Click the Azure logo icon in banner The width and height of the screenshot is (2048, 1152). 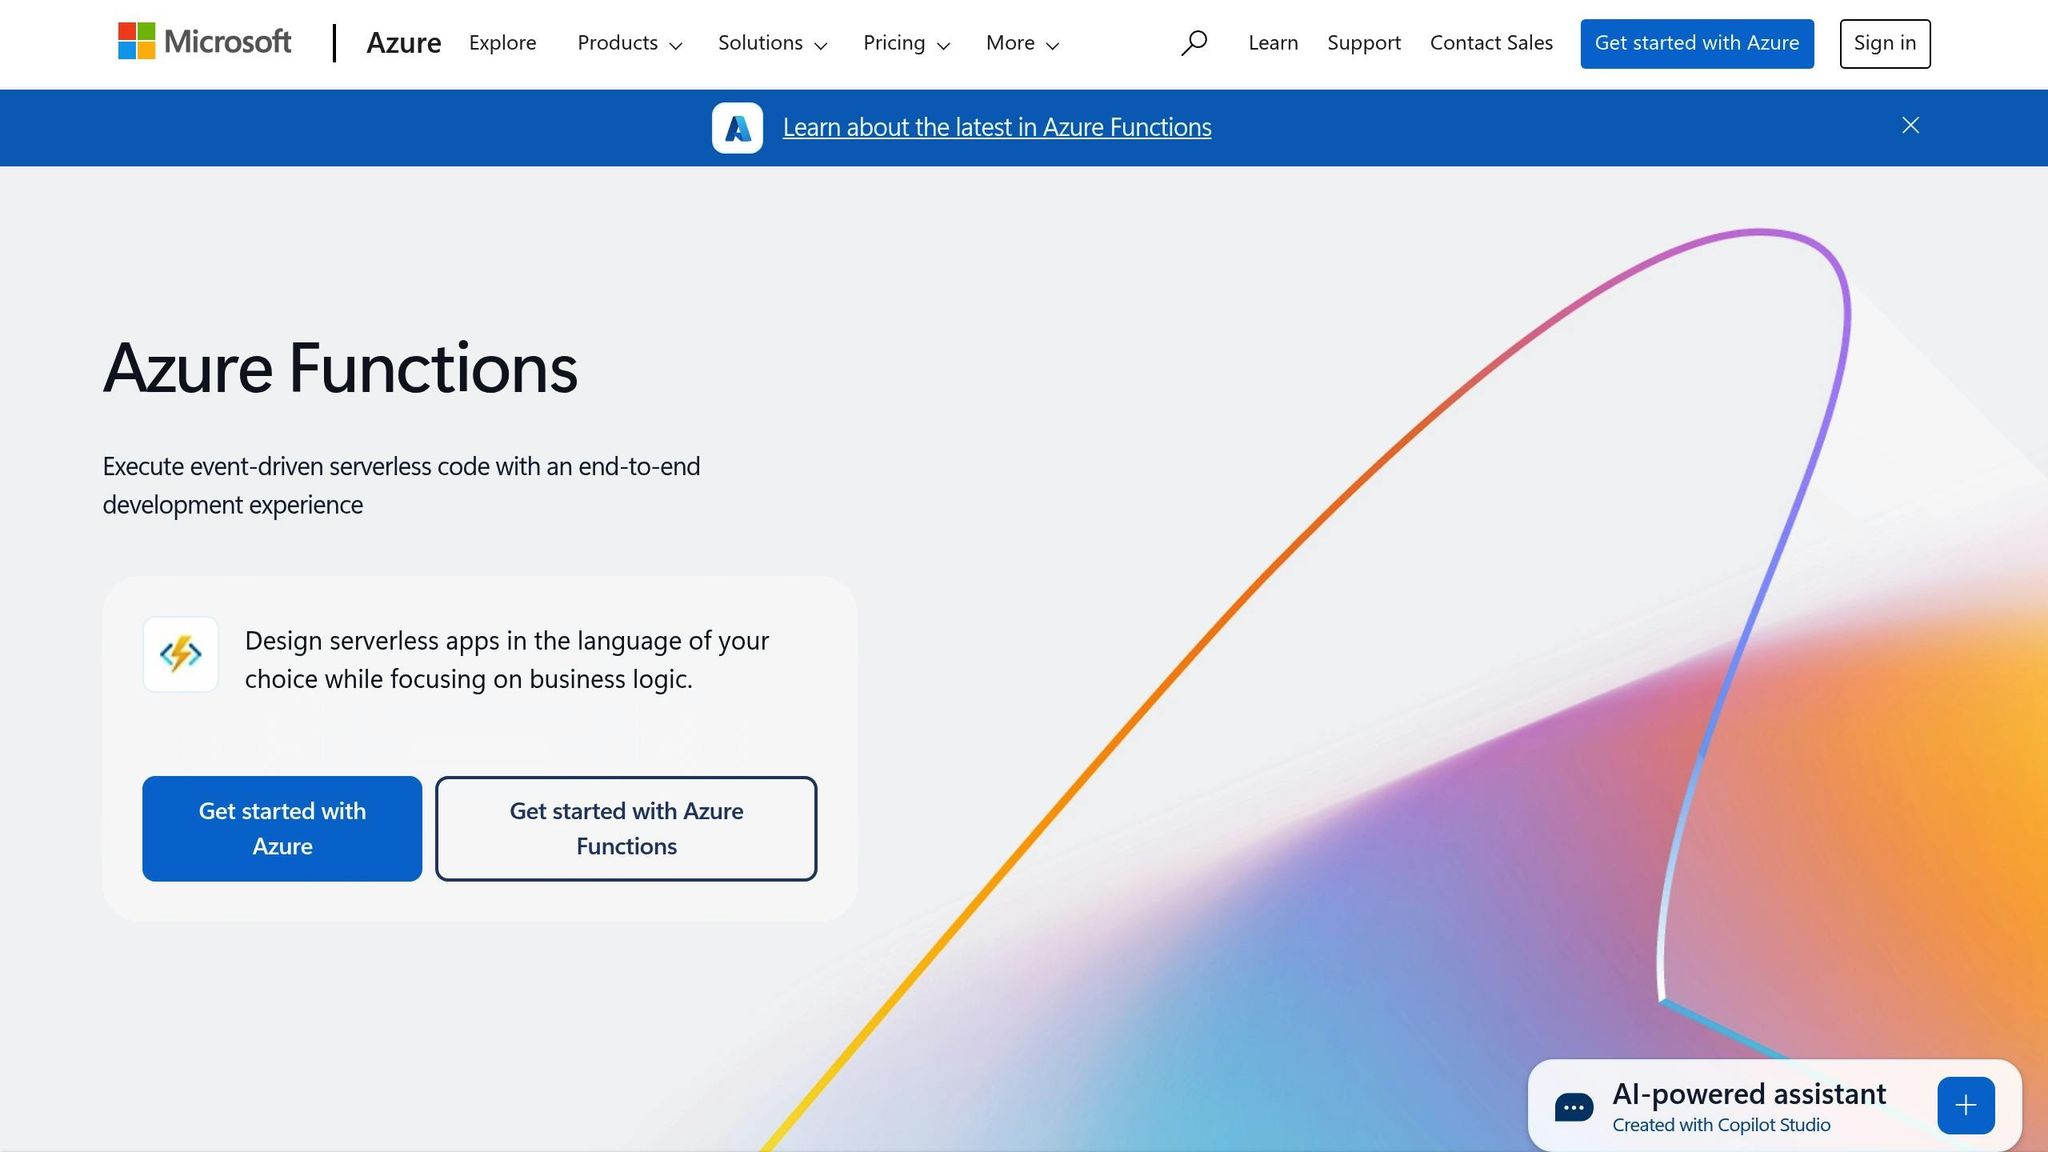coord(737,128)
